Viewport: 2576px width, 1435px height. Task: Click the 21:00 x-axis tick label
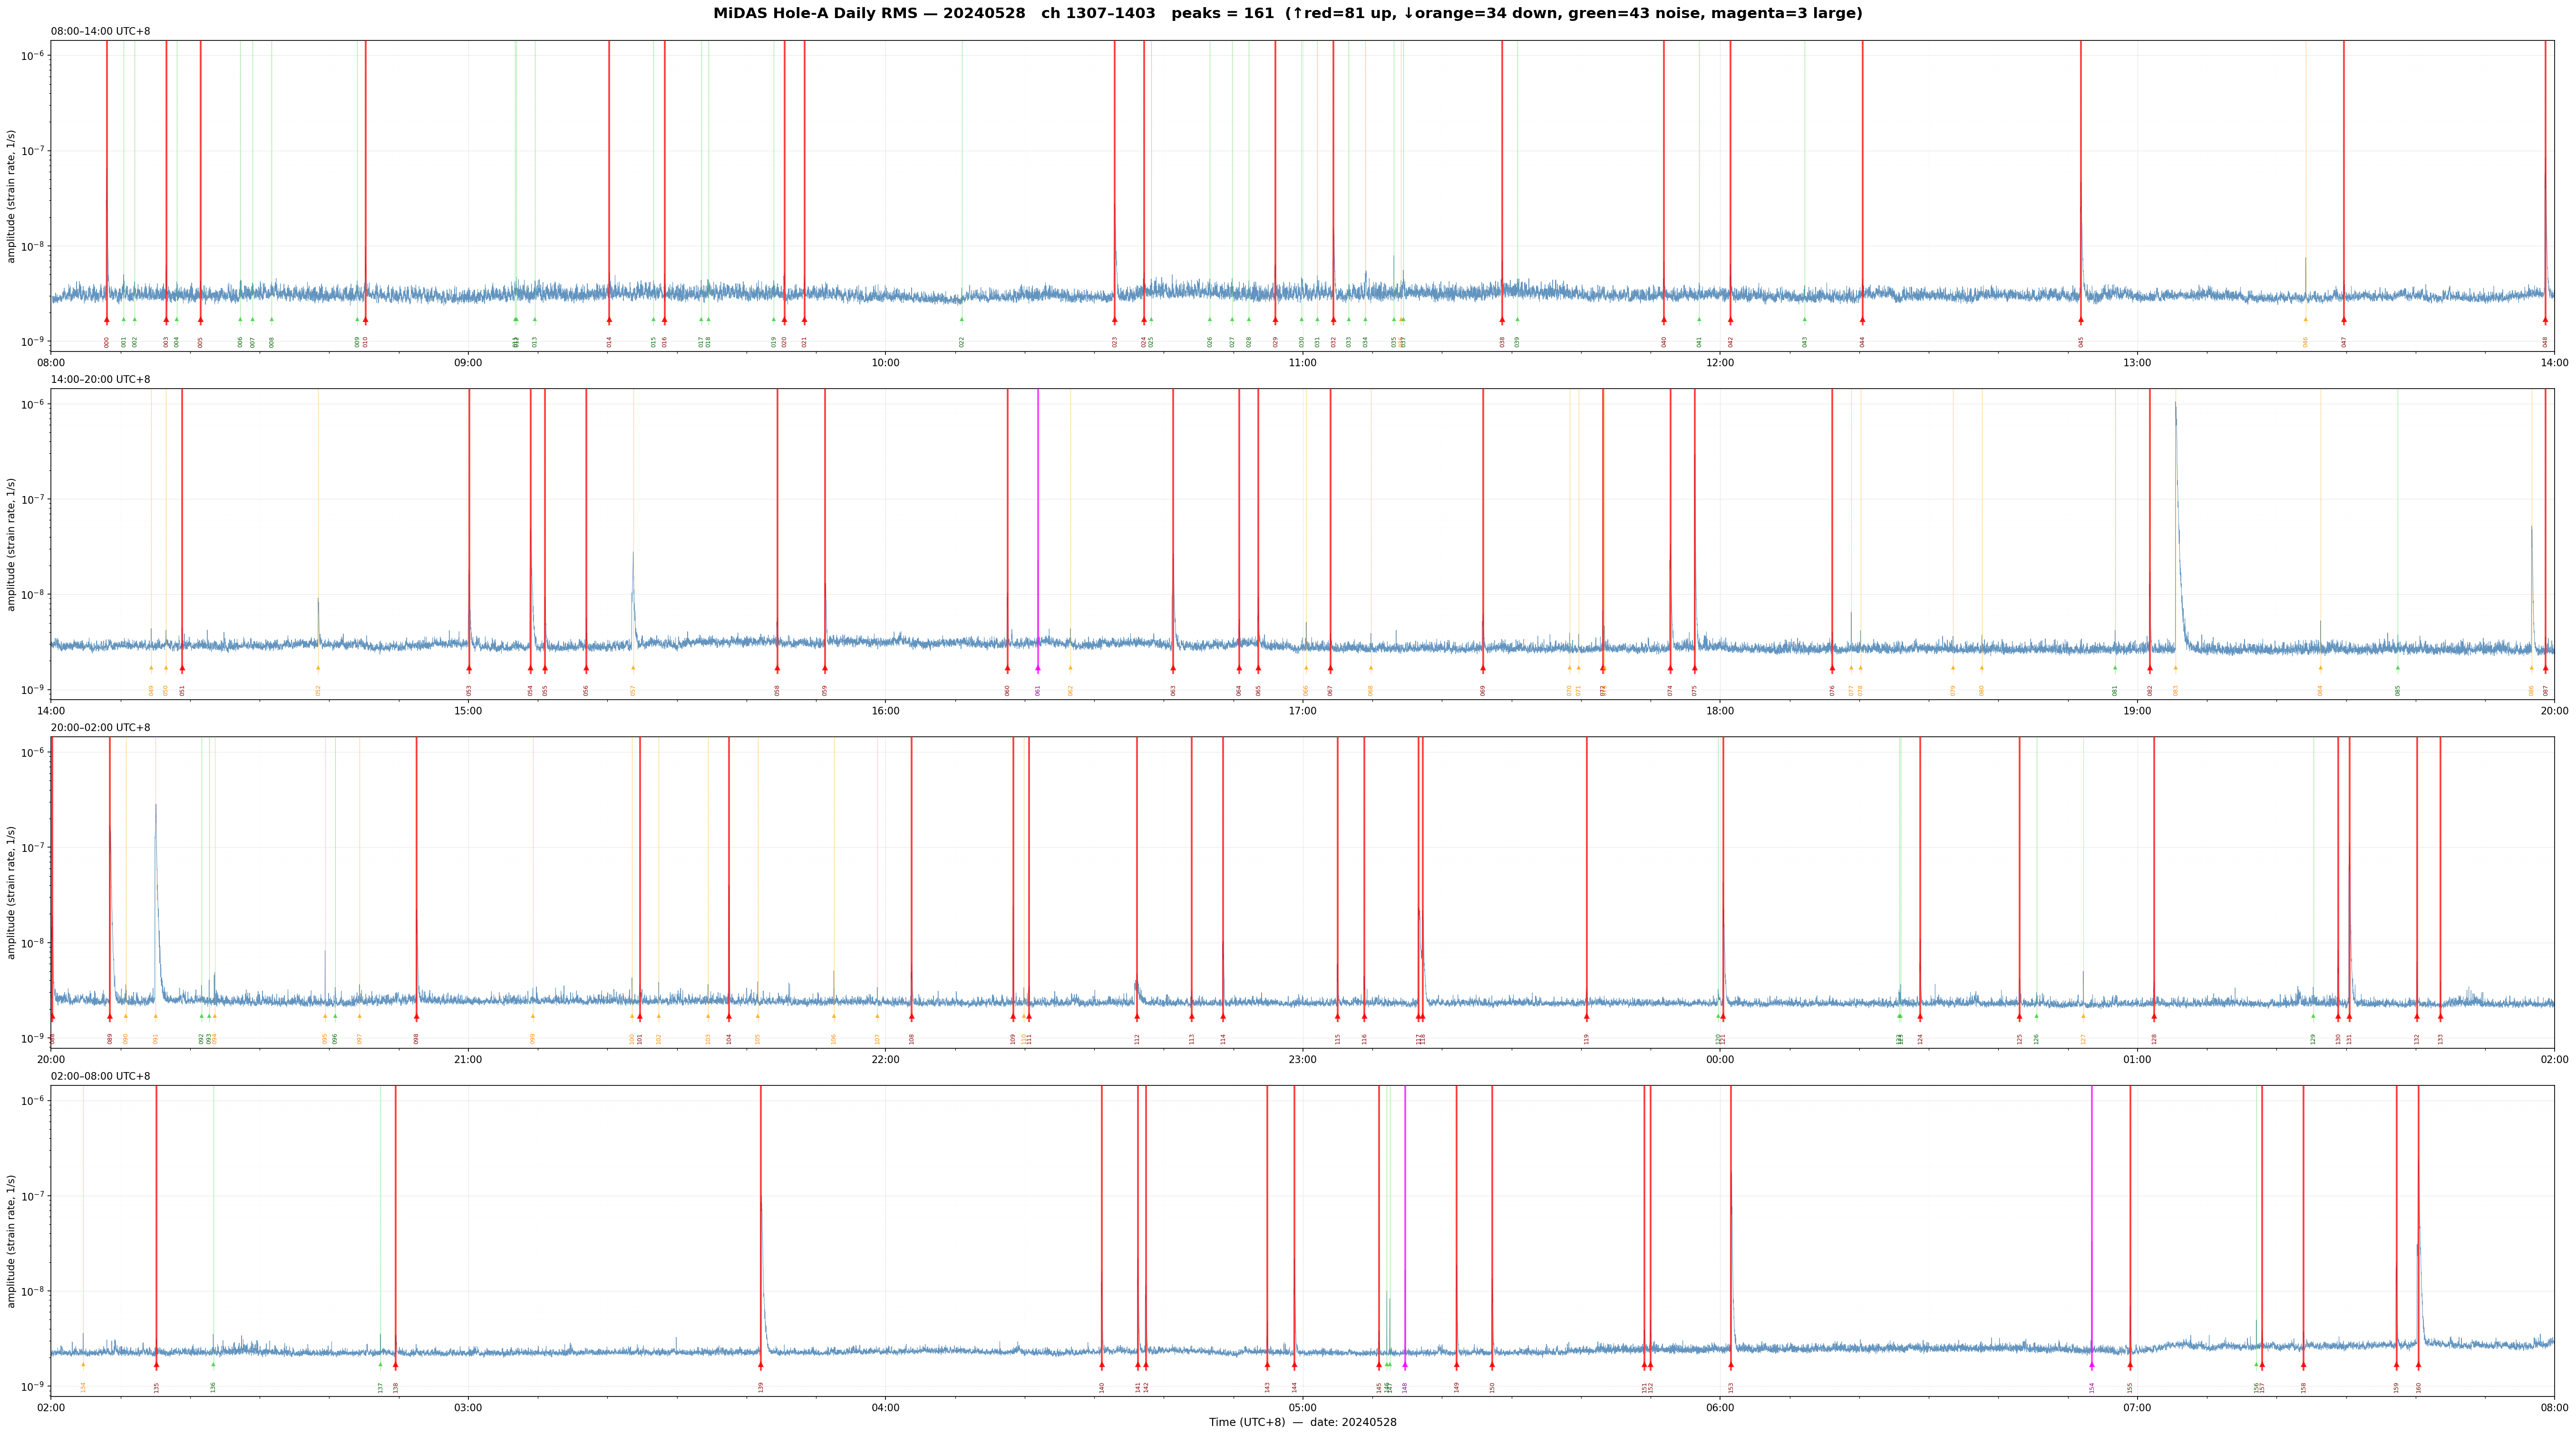coord(468,1059)
